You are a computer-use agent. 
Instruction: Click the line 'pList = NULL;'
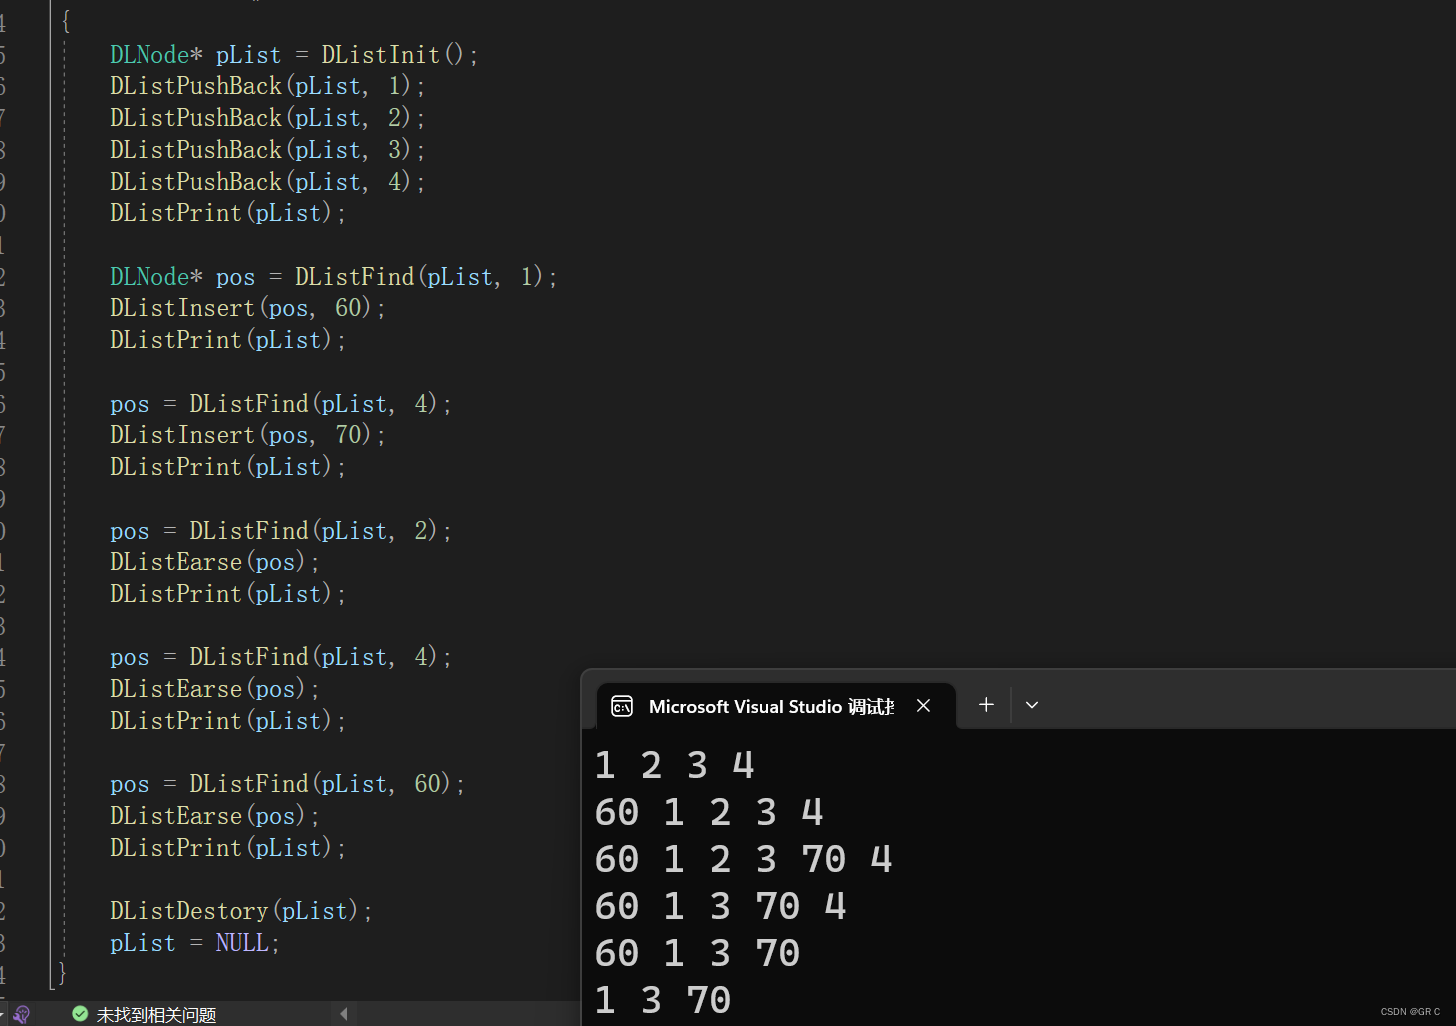point(195,944)
